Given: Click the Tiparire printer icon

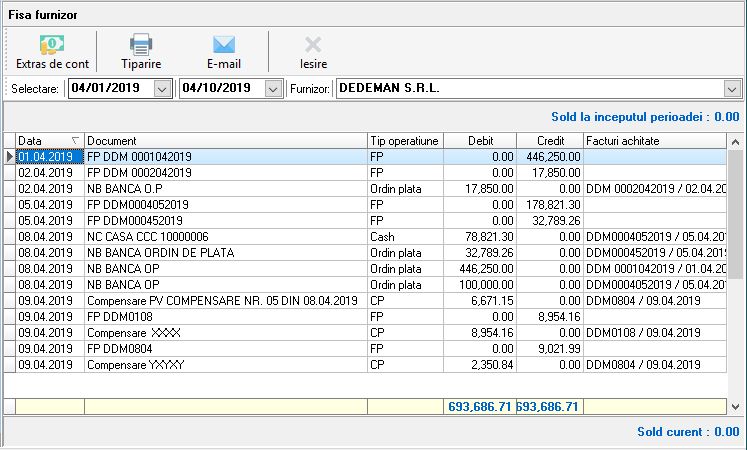Looking at the screenshot, I should click(141, 45).
